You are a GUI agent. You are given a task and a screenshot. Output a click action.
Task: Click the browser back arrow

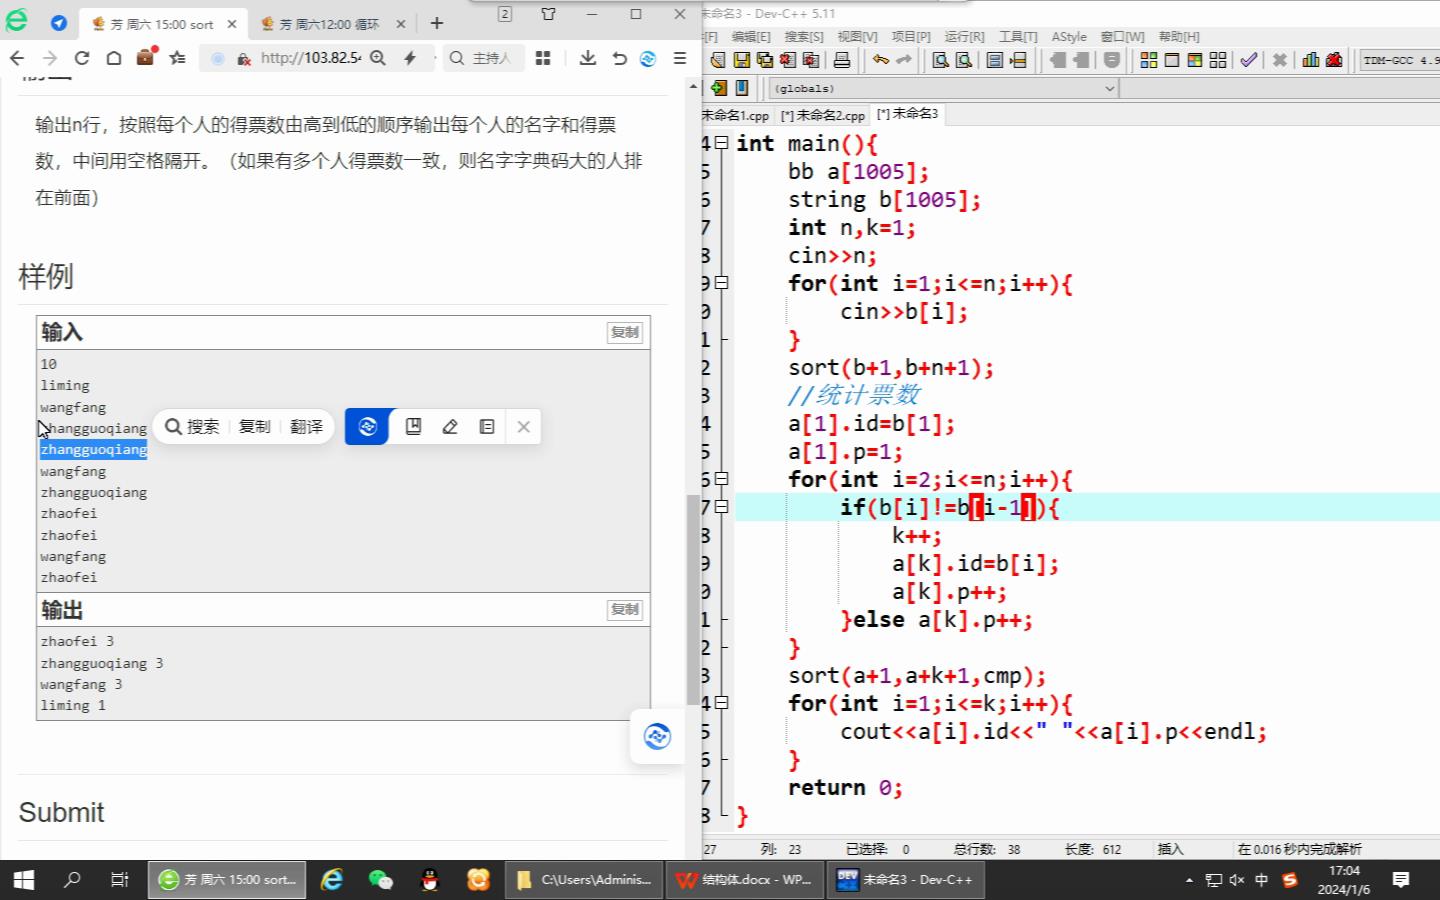[x=17, y=58]
